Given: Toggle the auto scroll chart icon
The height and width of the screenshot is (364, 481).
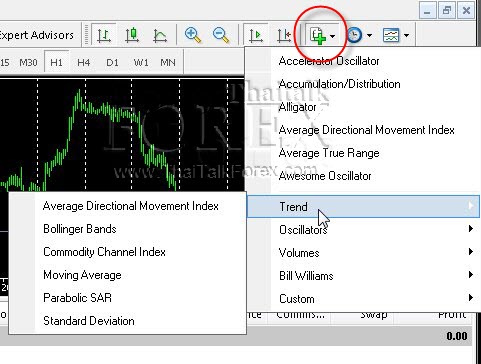Looking at the screenshot, I should click(x=256, y=35).
